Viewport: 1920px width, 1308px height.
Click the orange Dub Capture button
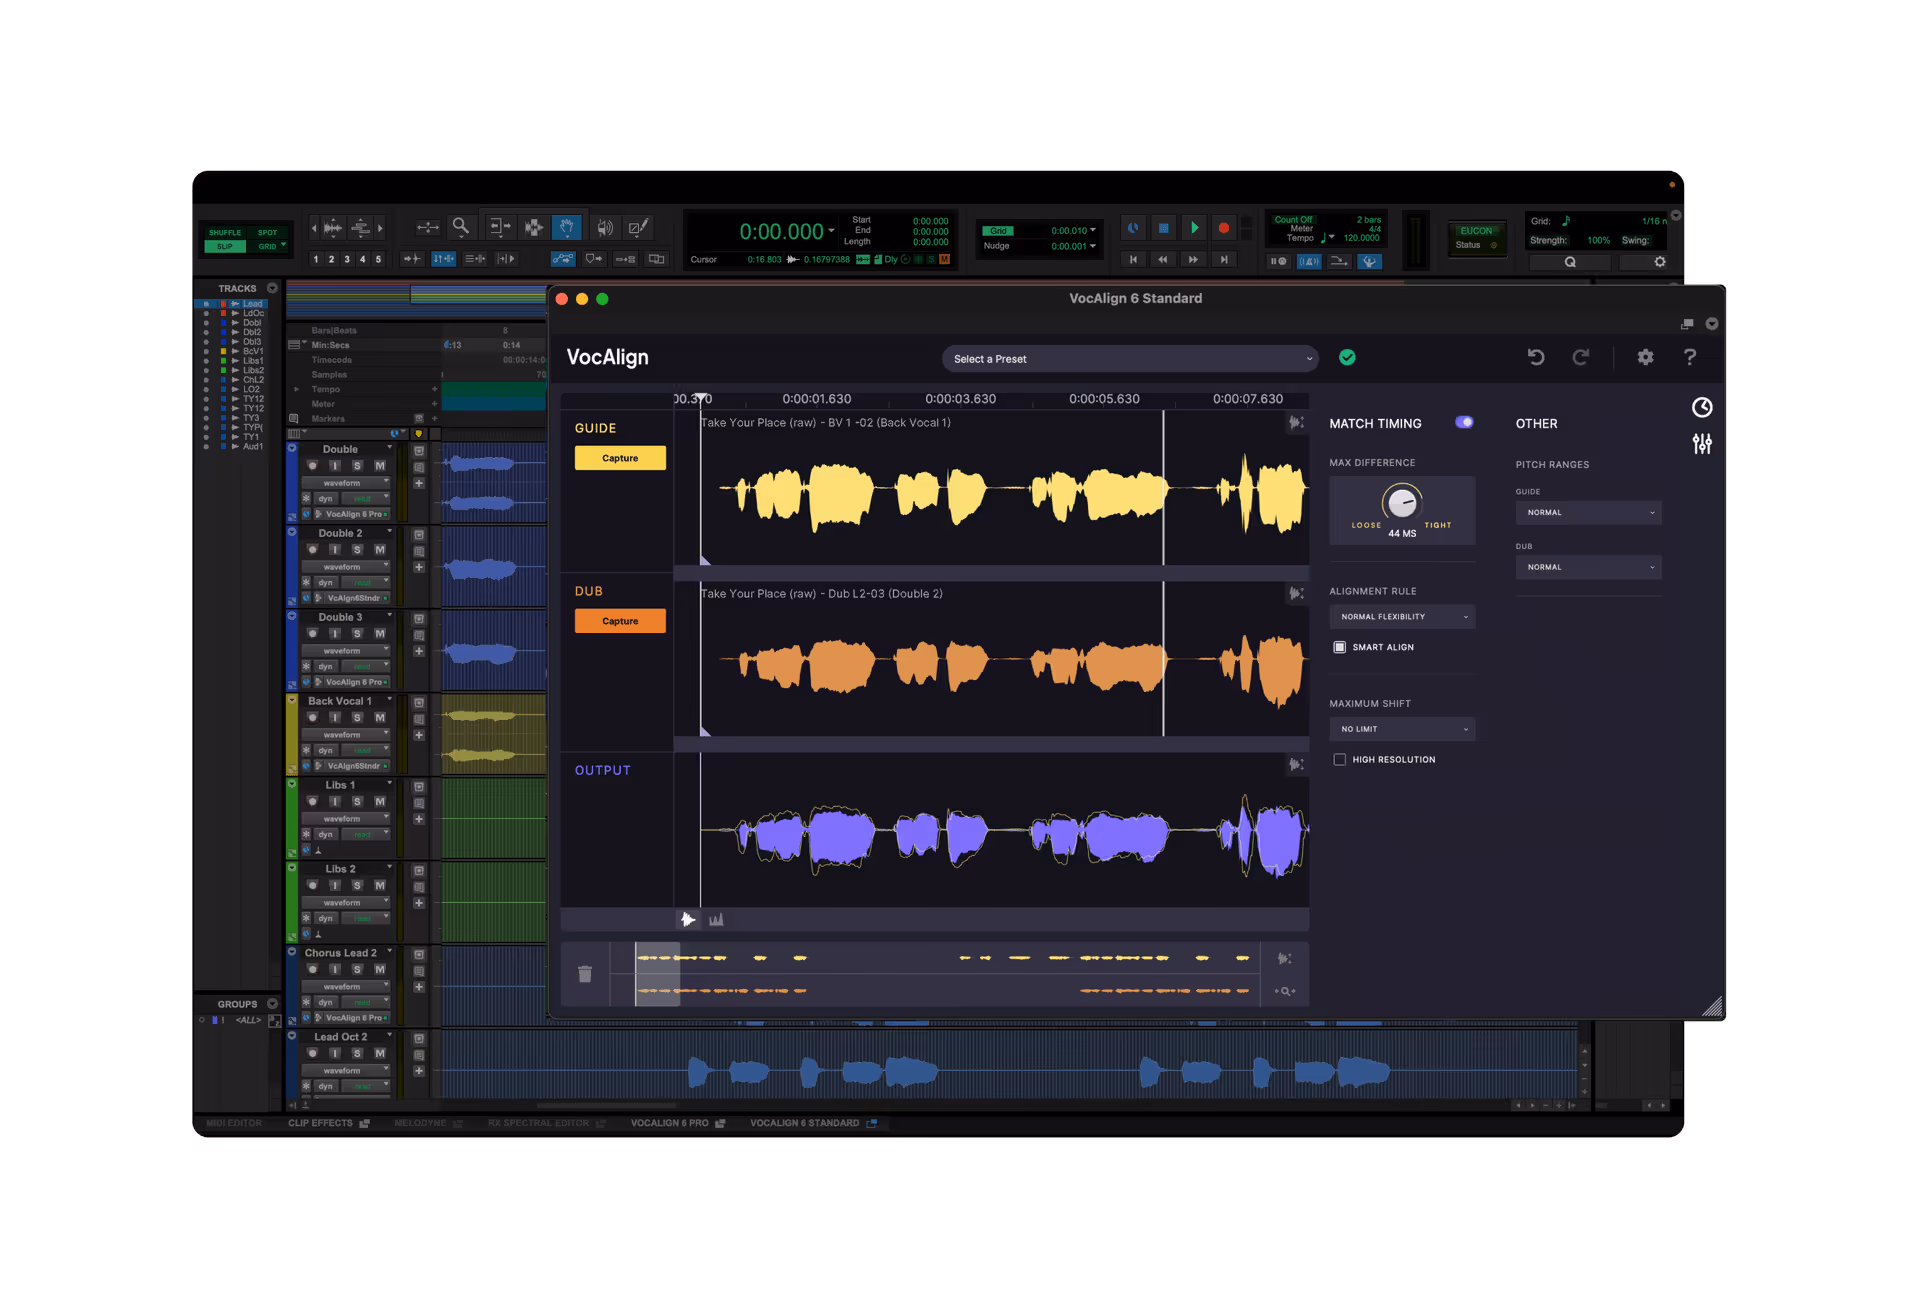(620, 621)
